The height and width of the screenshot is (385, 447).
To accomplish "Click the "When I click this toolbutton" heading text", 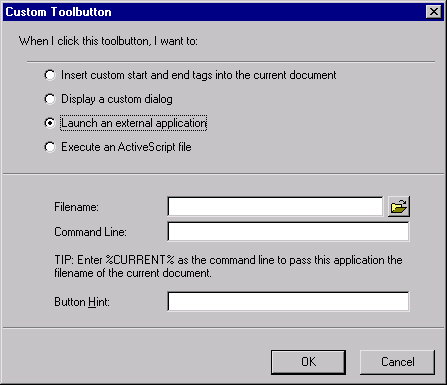I will pyautogui.click(x=108, y=41).
